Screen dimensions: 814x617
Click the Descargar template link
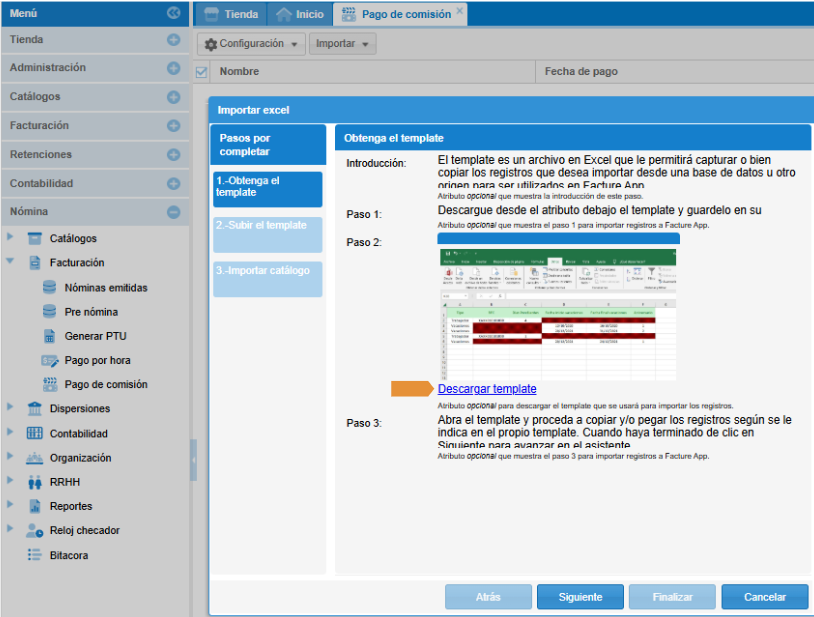pyautogui.click(x=487, y=389)
